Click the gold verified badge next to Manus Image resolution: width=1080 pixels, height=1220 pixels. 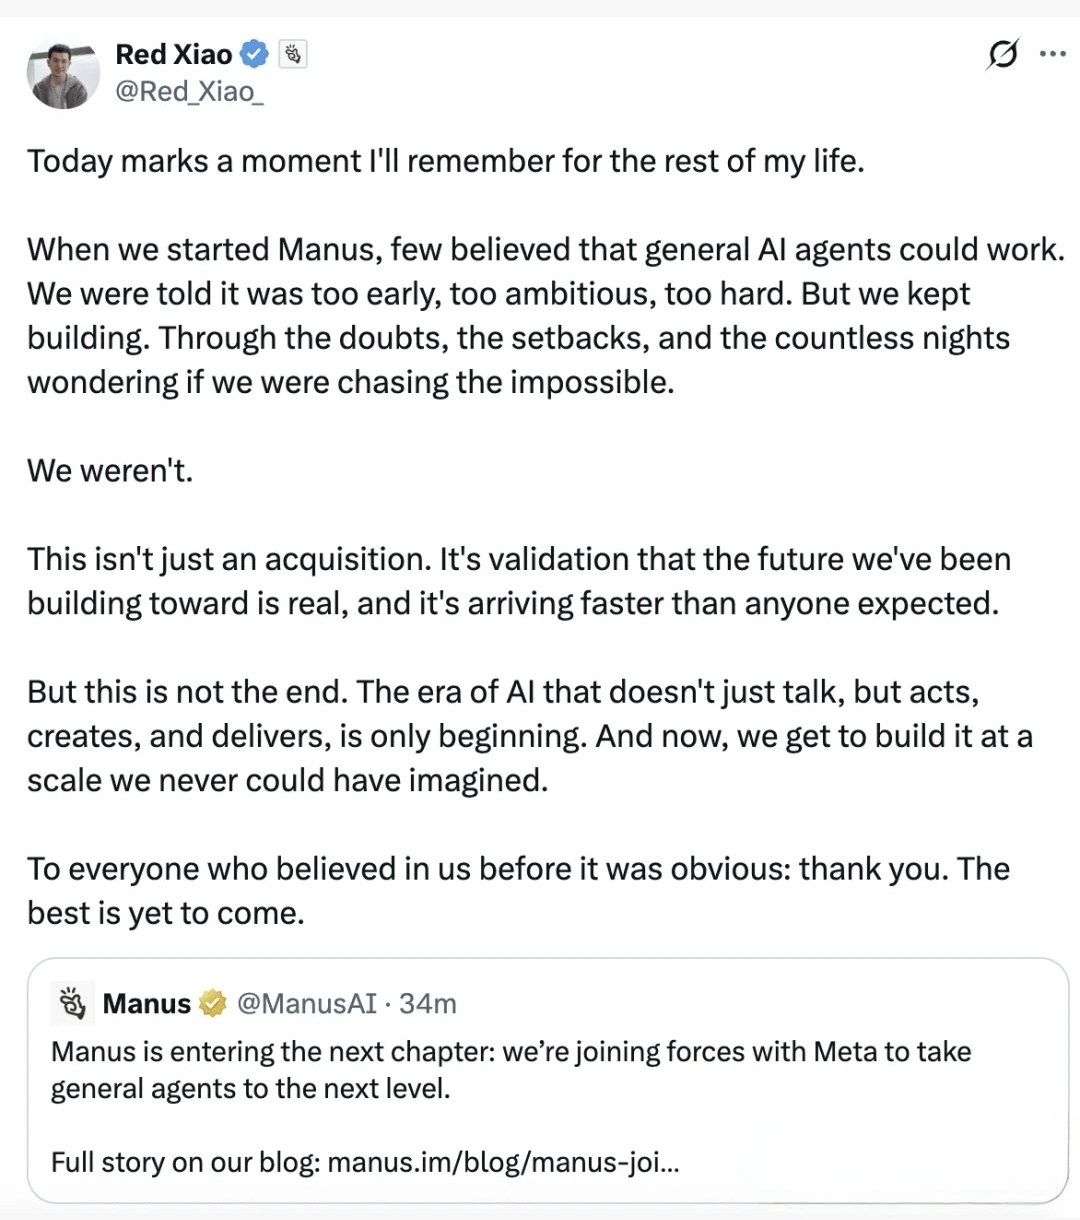(212, 1003)
